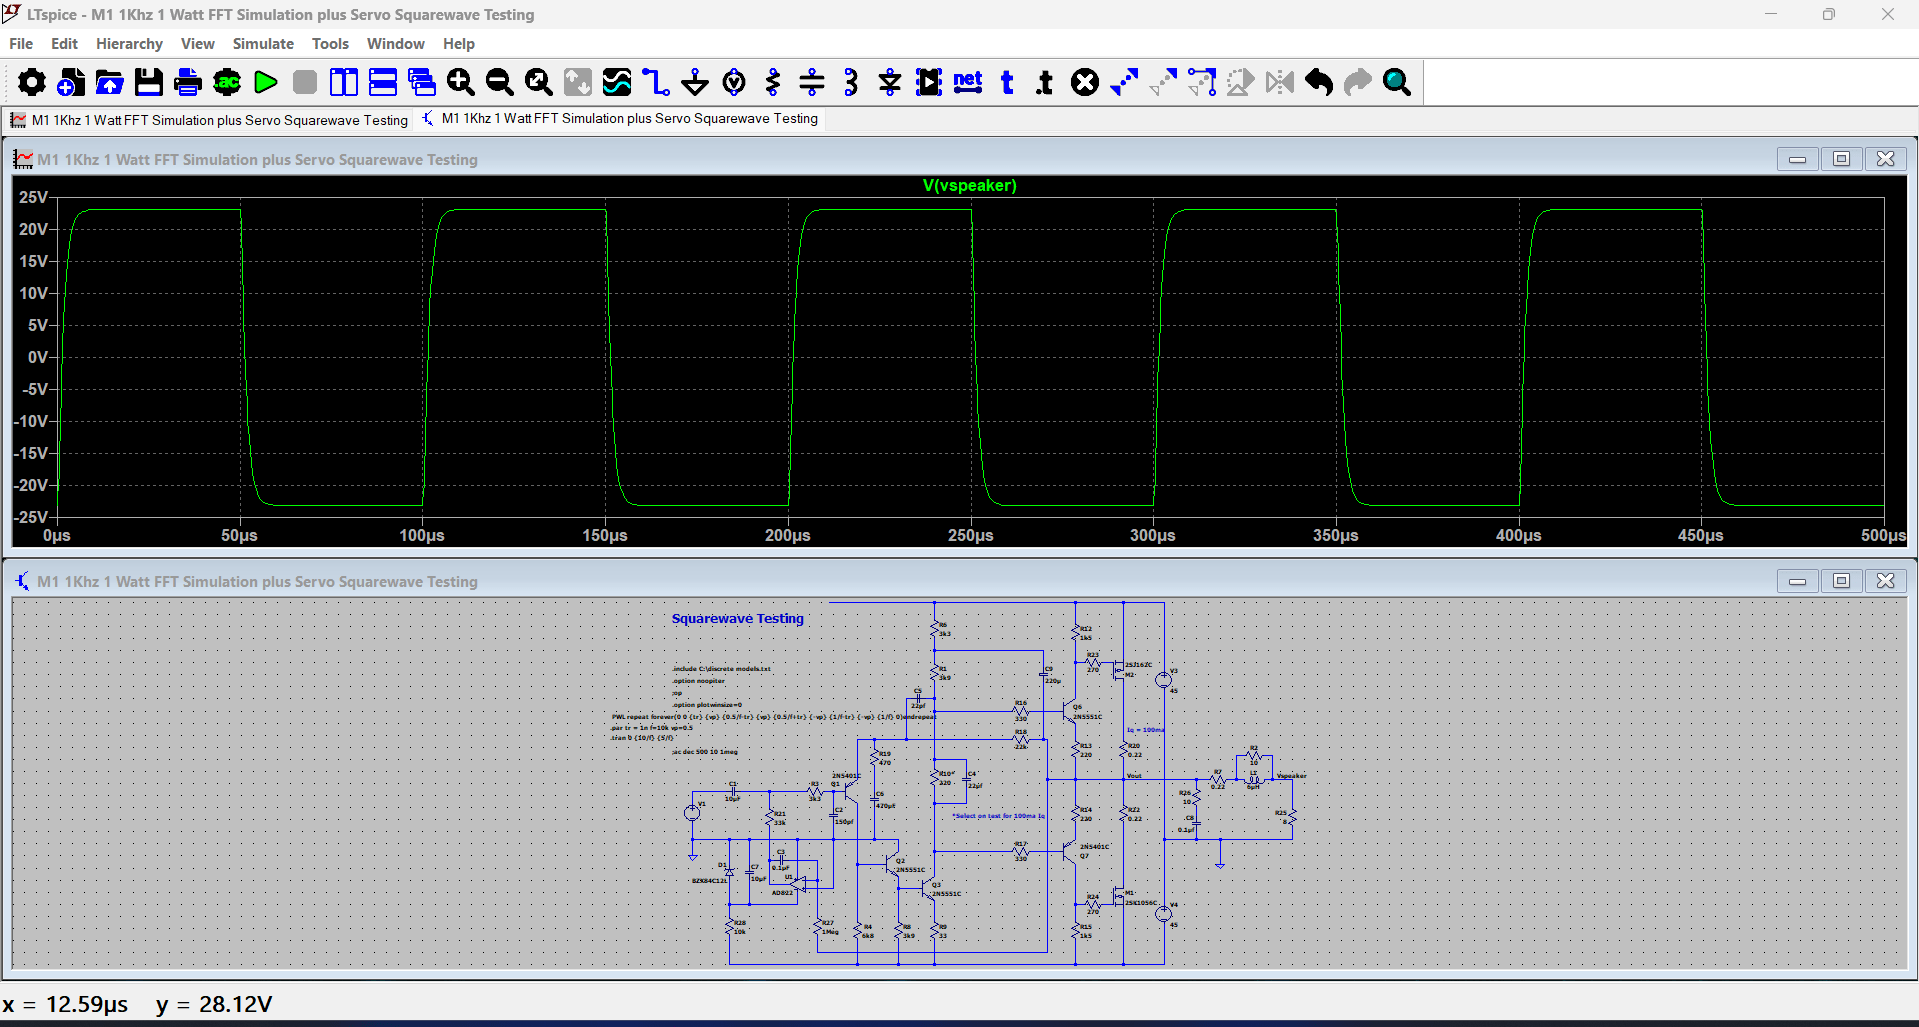Save the current file

149,82
